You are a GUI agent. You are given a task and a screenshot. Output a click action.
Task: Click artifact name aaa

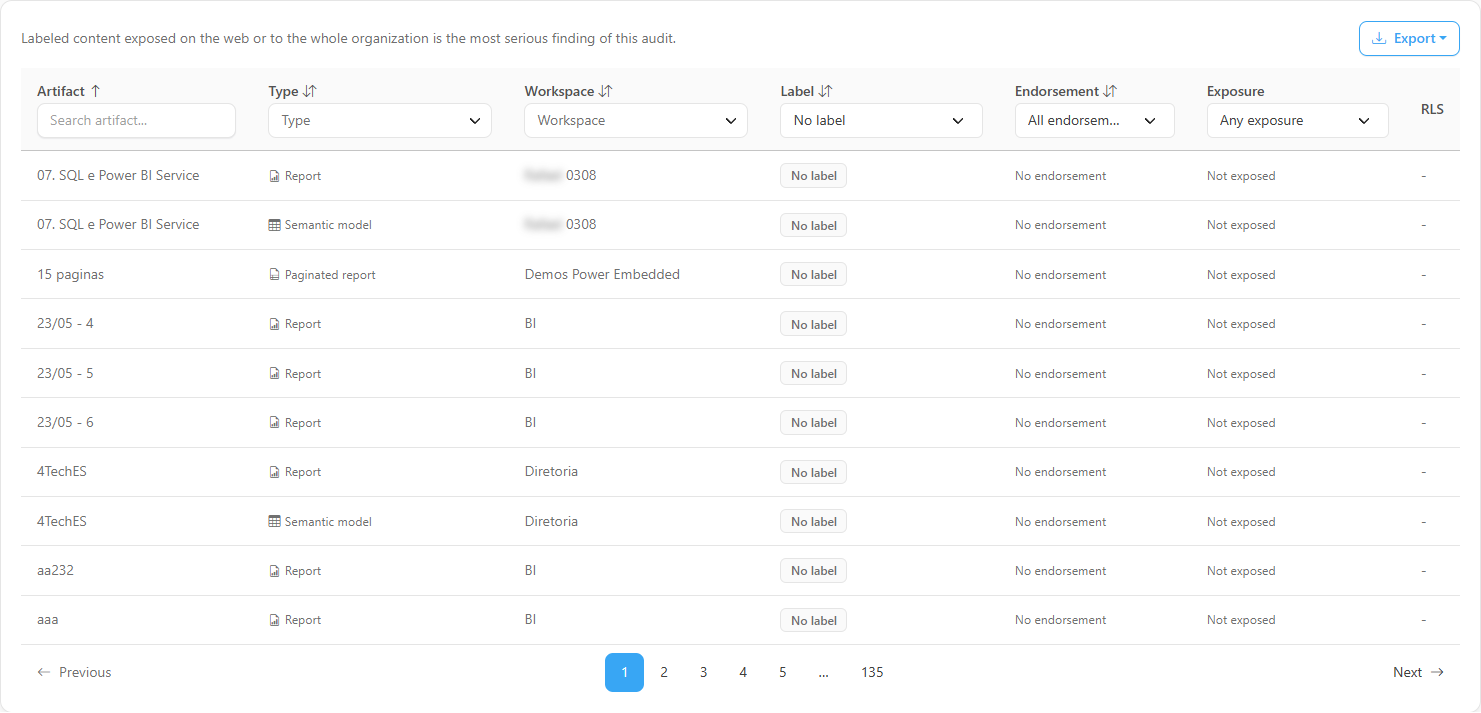48,620
